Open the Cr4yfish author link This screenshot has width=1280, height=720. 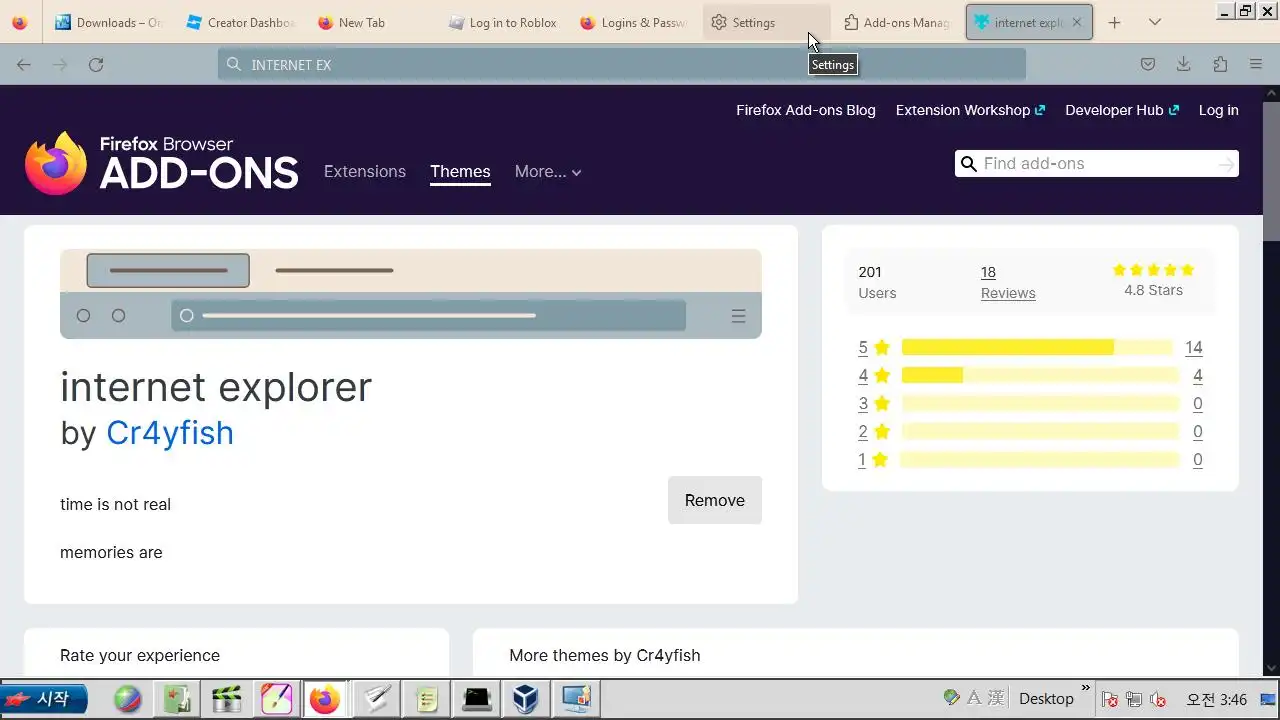pos(170,432)
